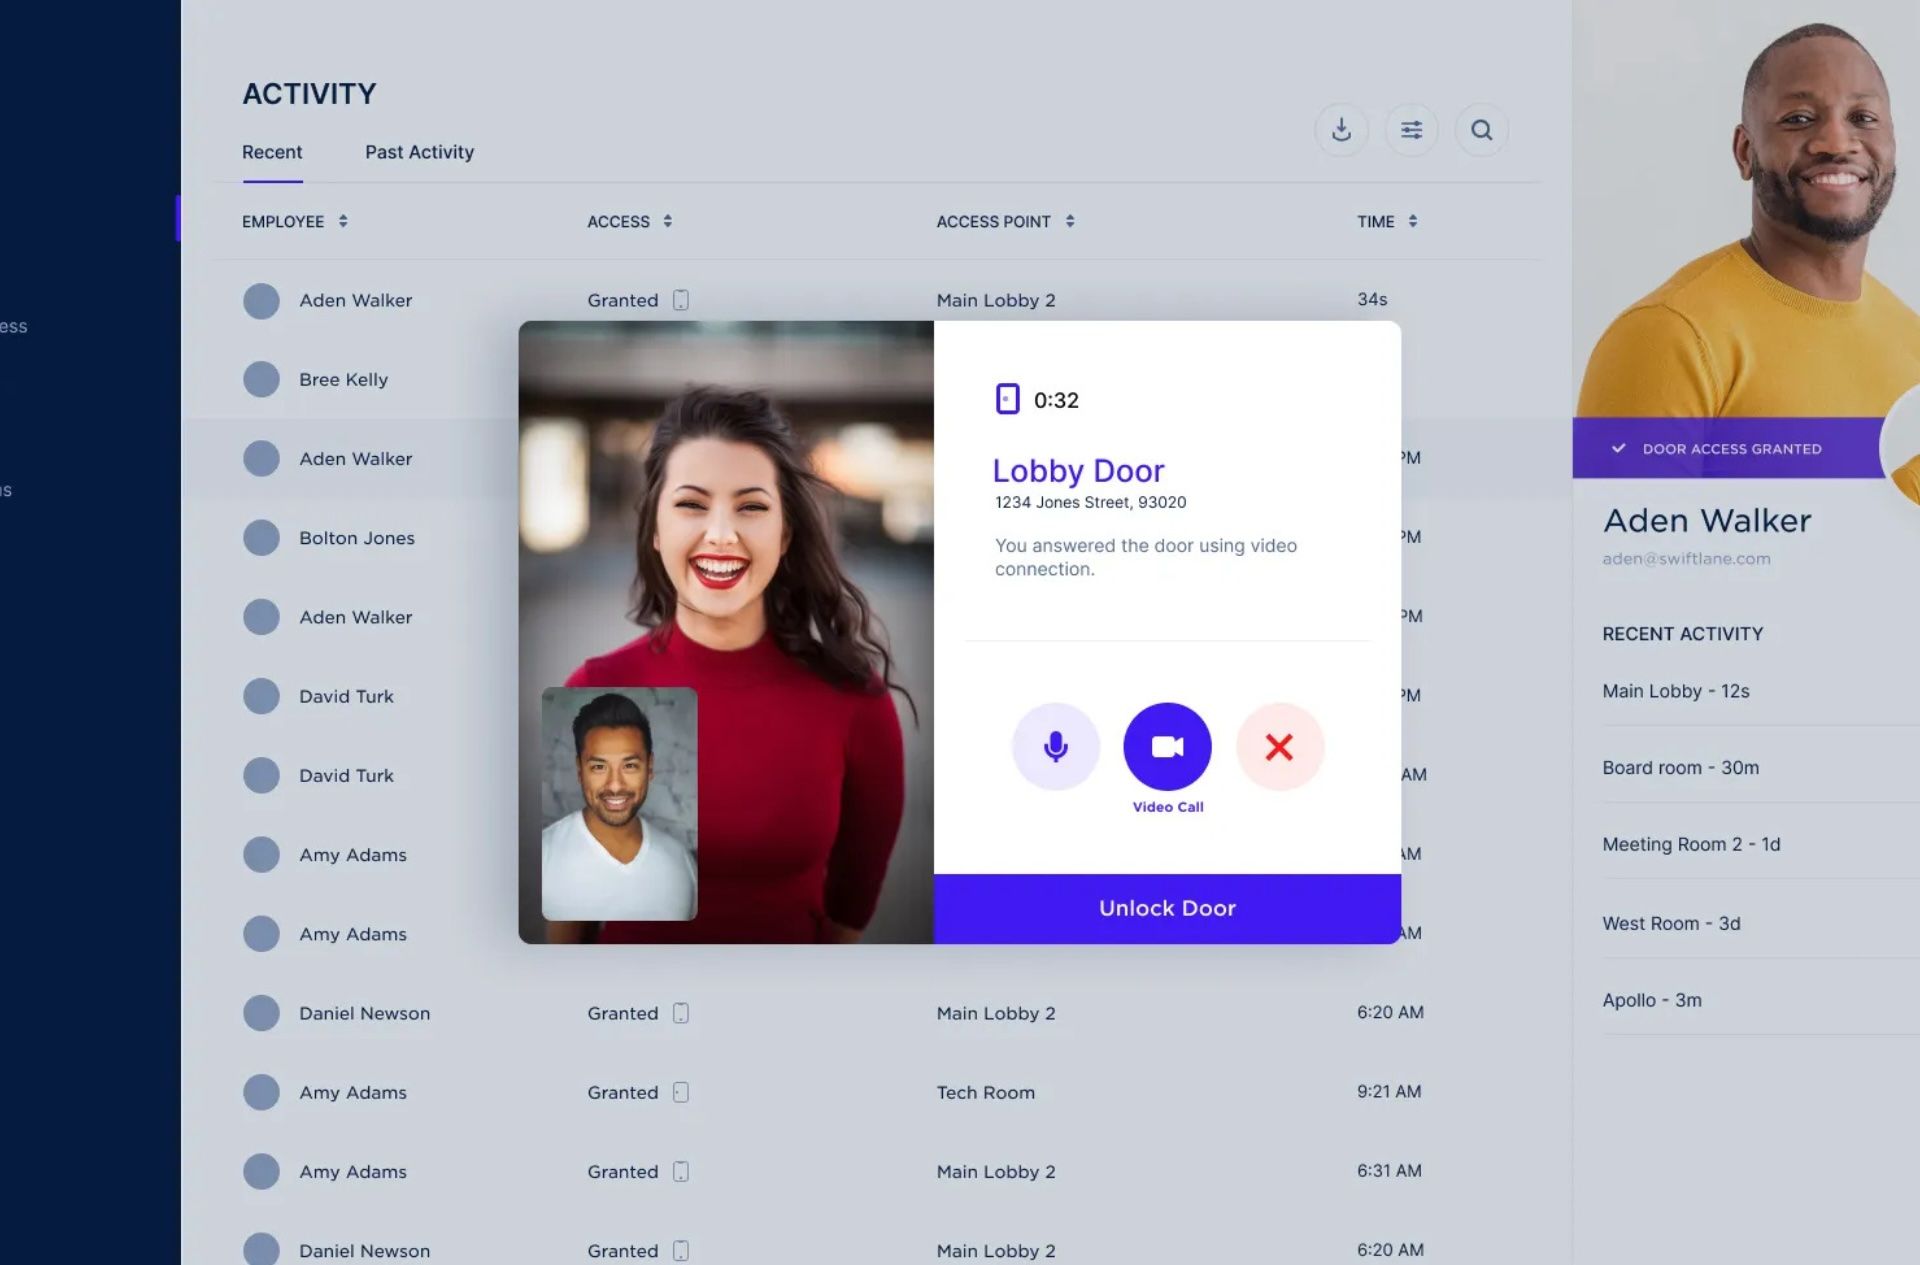
Task: Open Board room recent activity entry
Action: tap(1680, 768)
